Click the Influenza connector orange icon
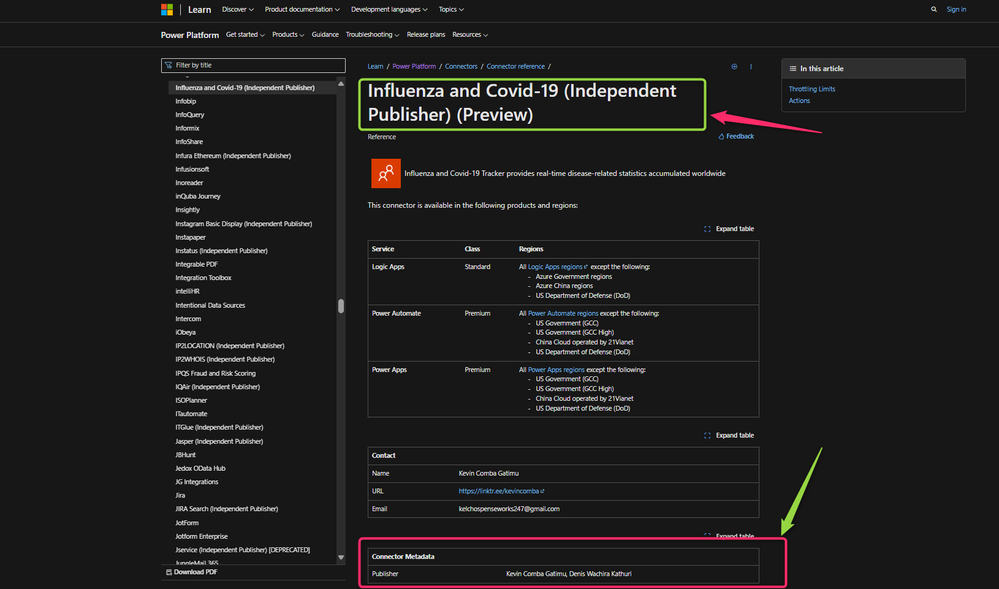999x589 pixels. click(x=386, y=173)
